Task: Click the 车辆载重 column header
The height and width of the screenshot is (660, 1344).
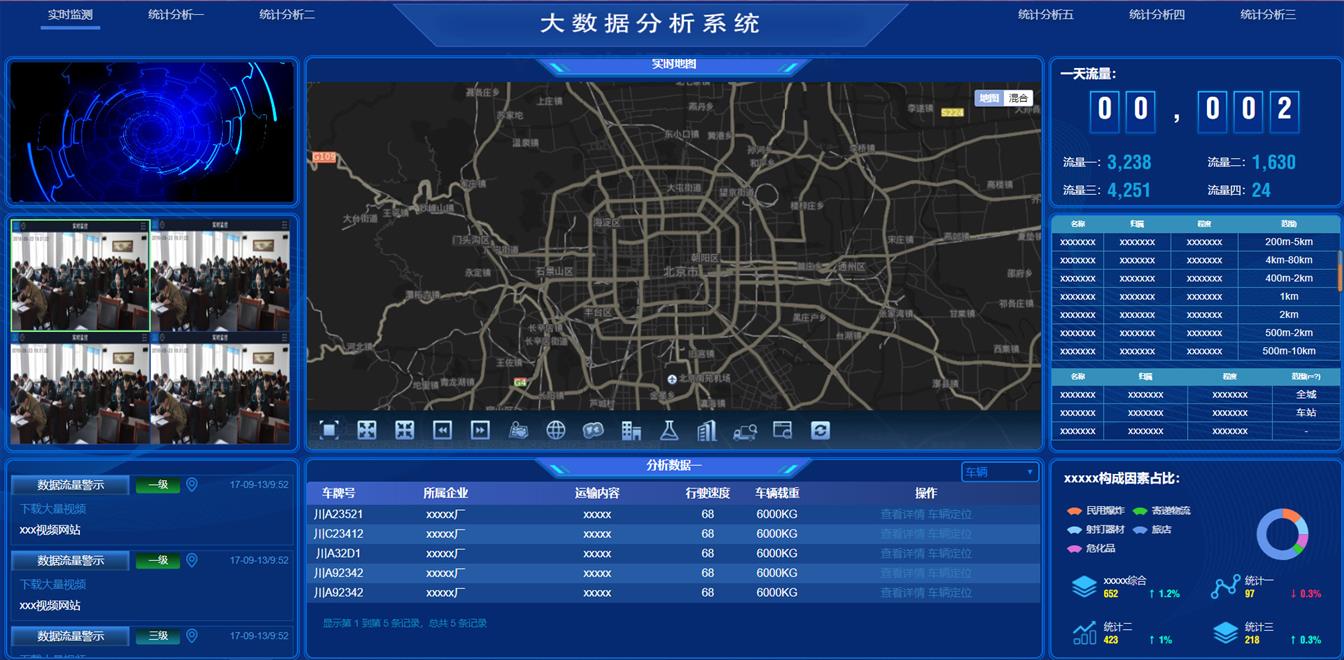Action: 777,493
